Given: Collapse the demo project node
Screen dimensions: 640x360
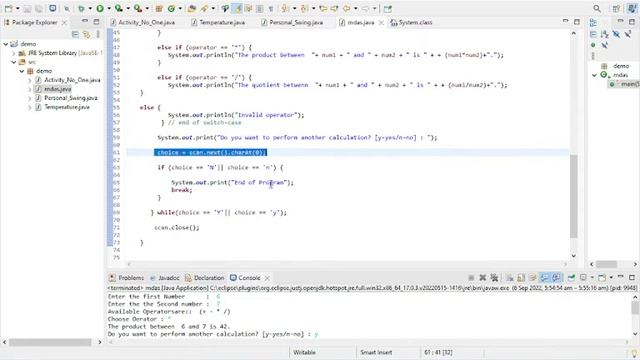Looking at the screenshot, I should coord(6,44).
